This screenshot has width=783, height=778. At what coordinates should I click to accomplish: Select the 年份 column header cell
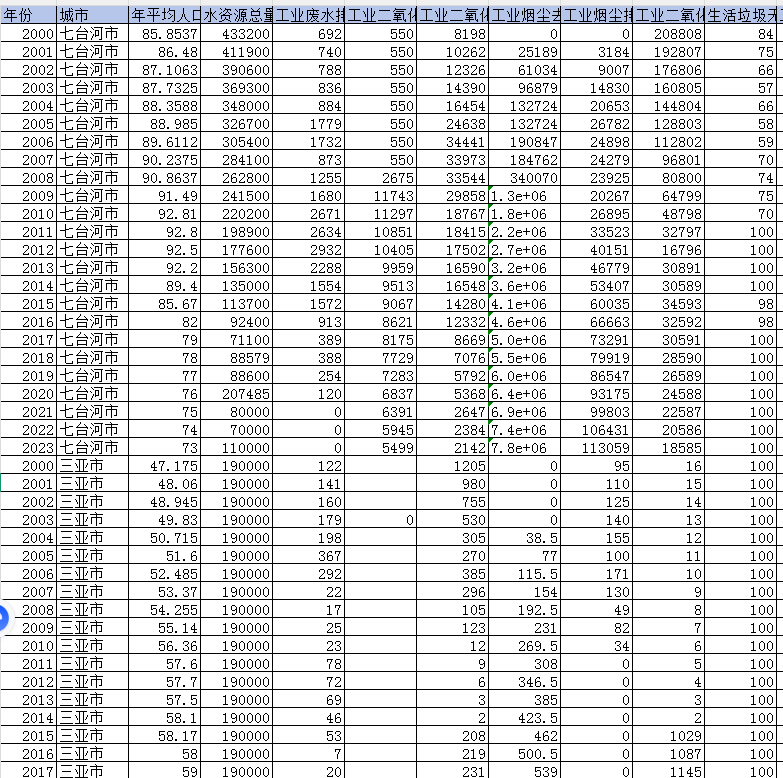[27, 15]
